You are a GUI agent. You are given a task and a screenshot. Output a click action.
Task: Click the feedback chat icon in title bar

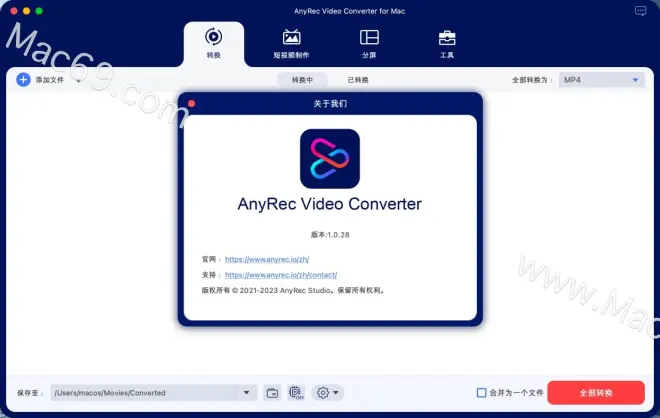640,11
